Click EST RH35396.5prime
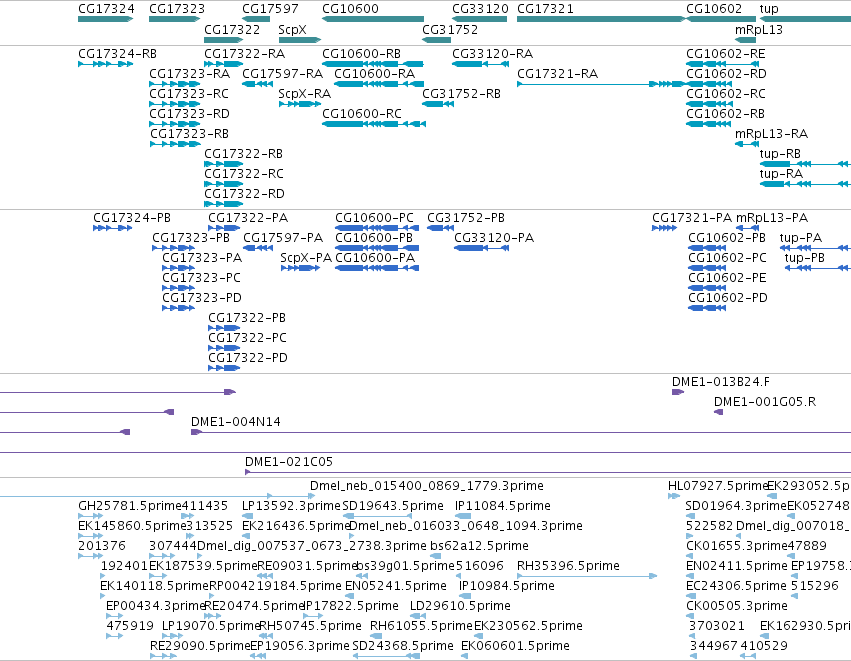Viewport: 851px width, 661px height. [x=568, y=567]
